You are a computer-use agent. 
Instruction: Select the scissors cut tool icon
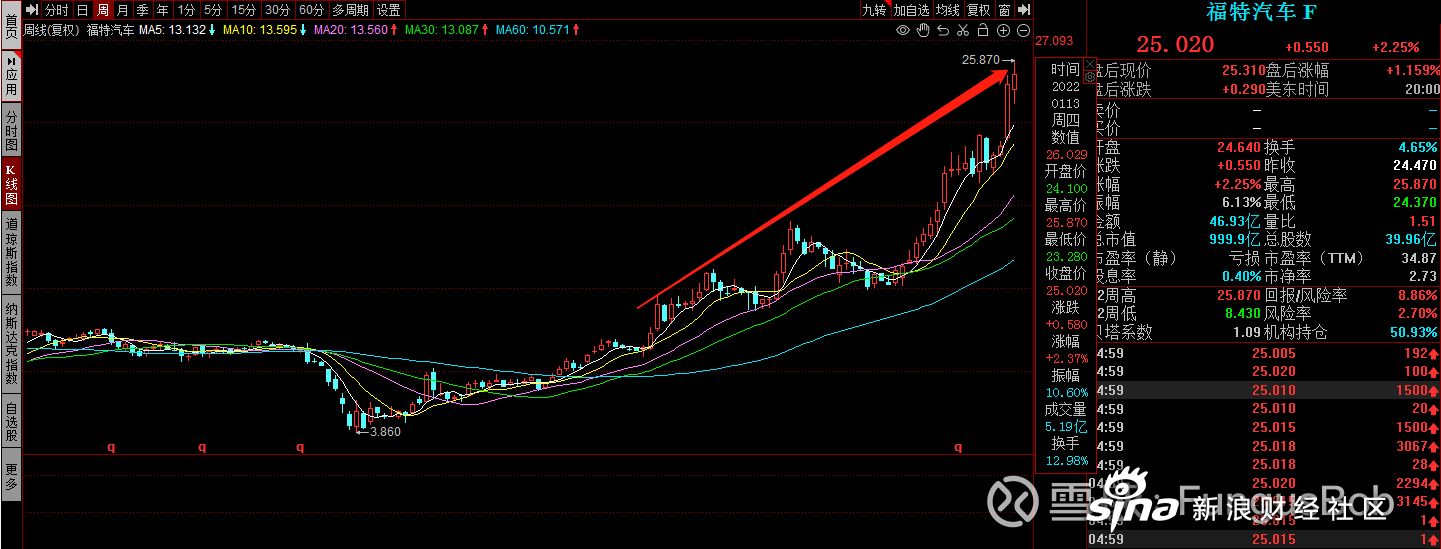pos(963,31)
